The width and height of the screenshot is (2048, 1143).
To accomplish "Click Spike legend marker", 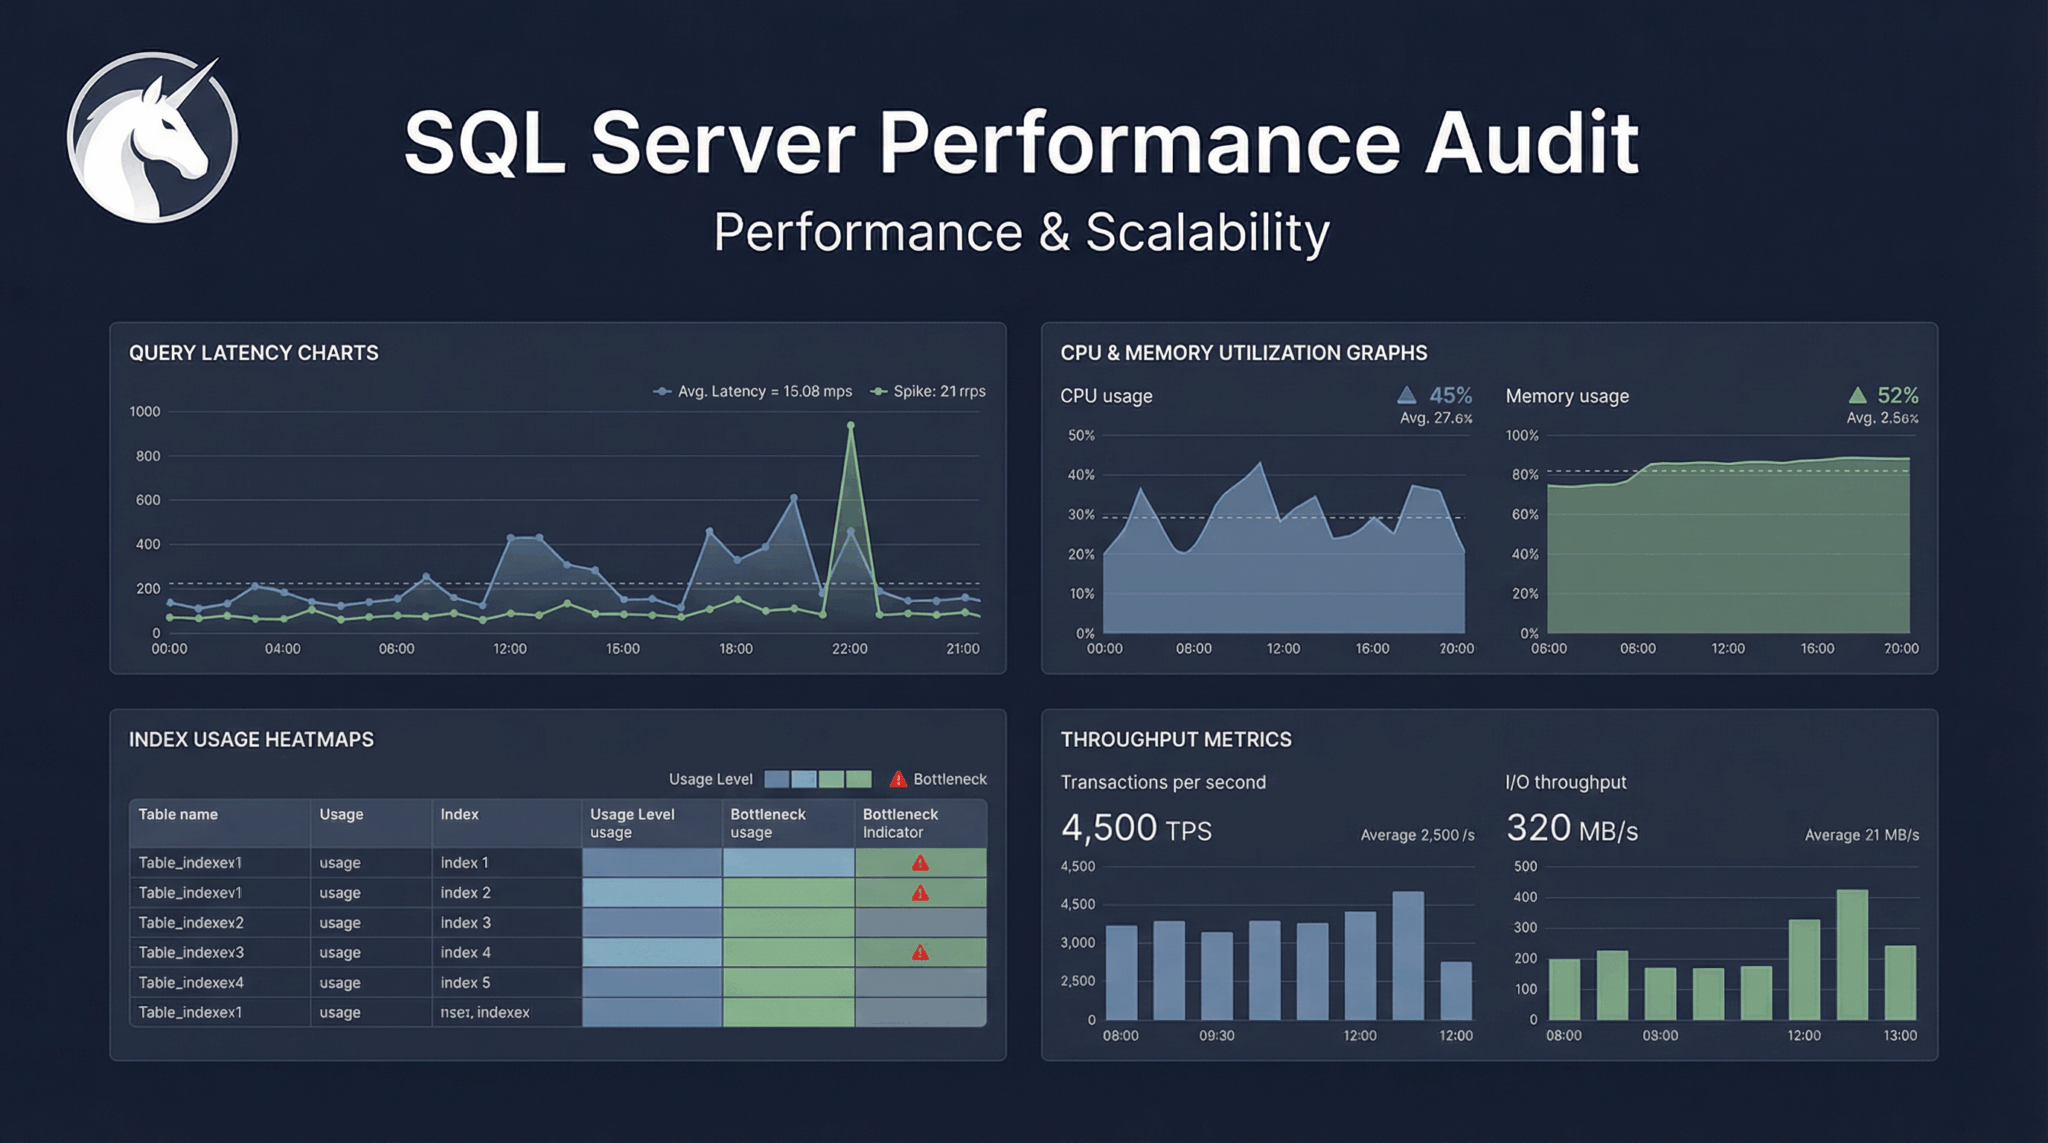I will pos(878,392).
